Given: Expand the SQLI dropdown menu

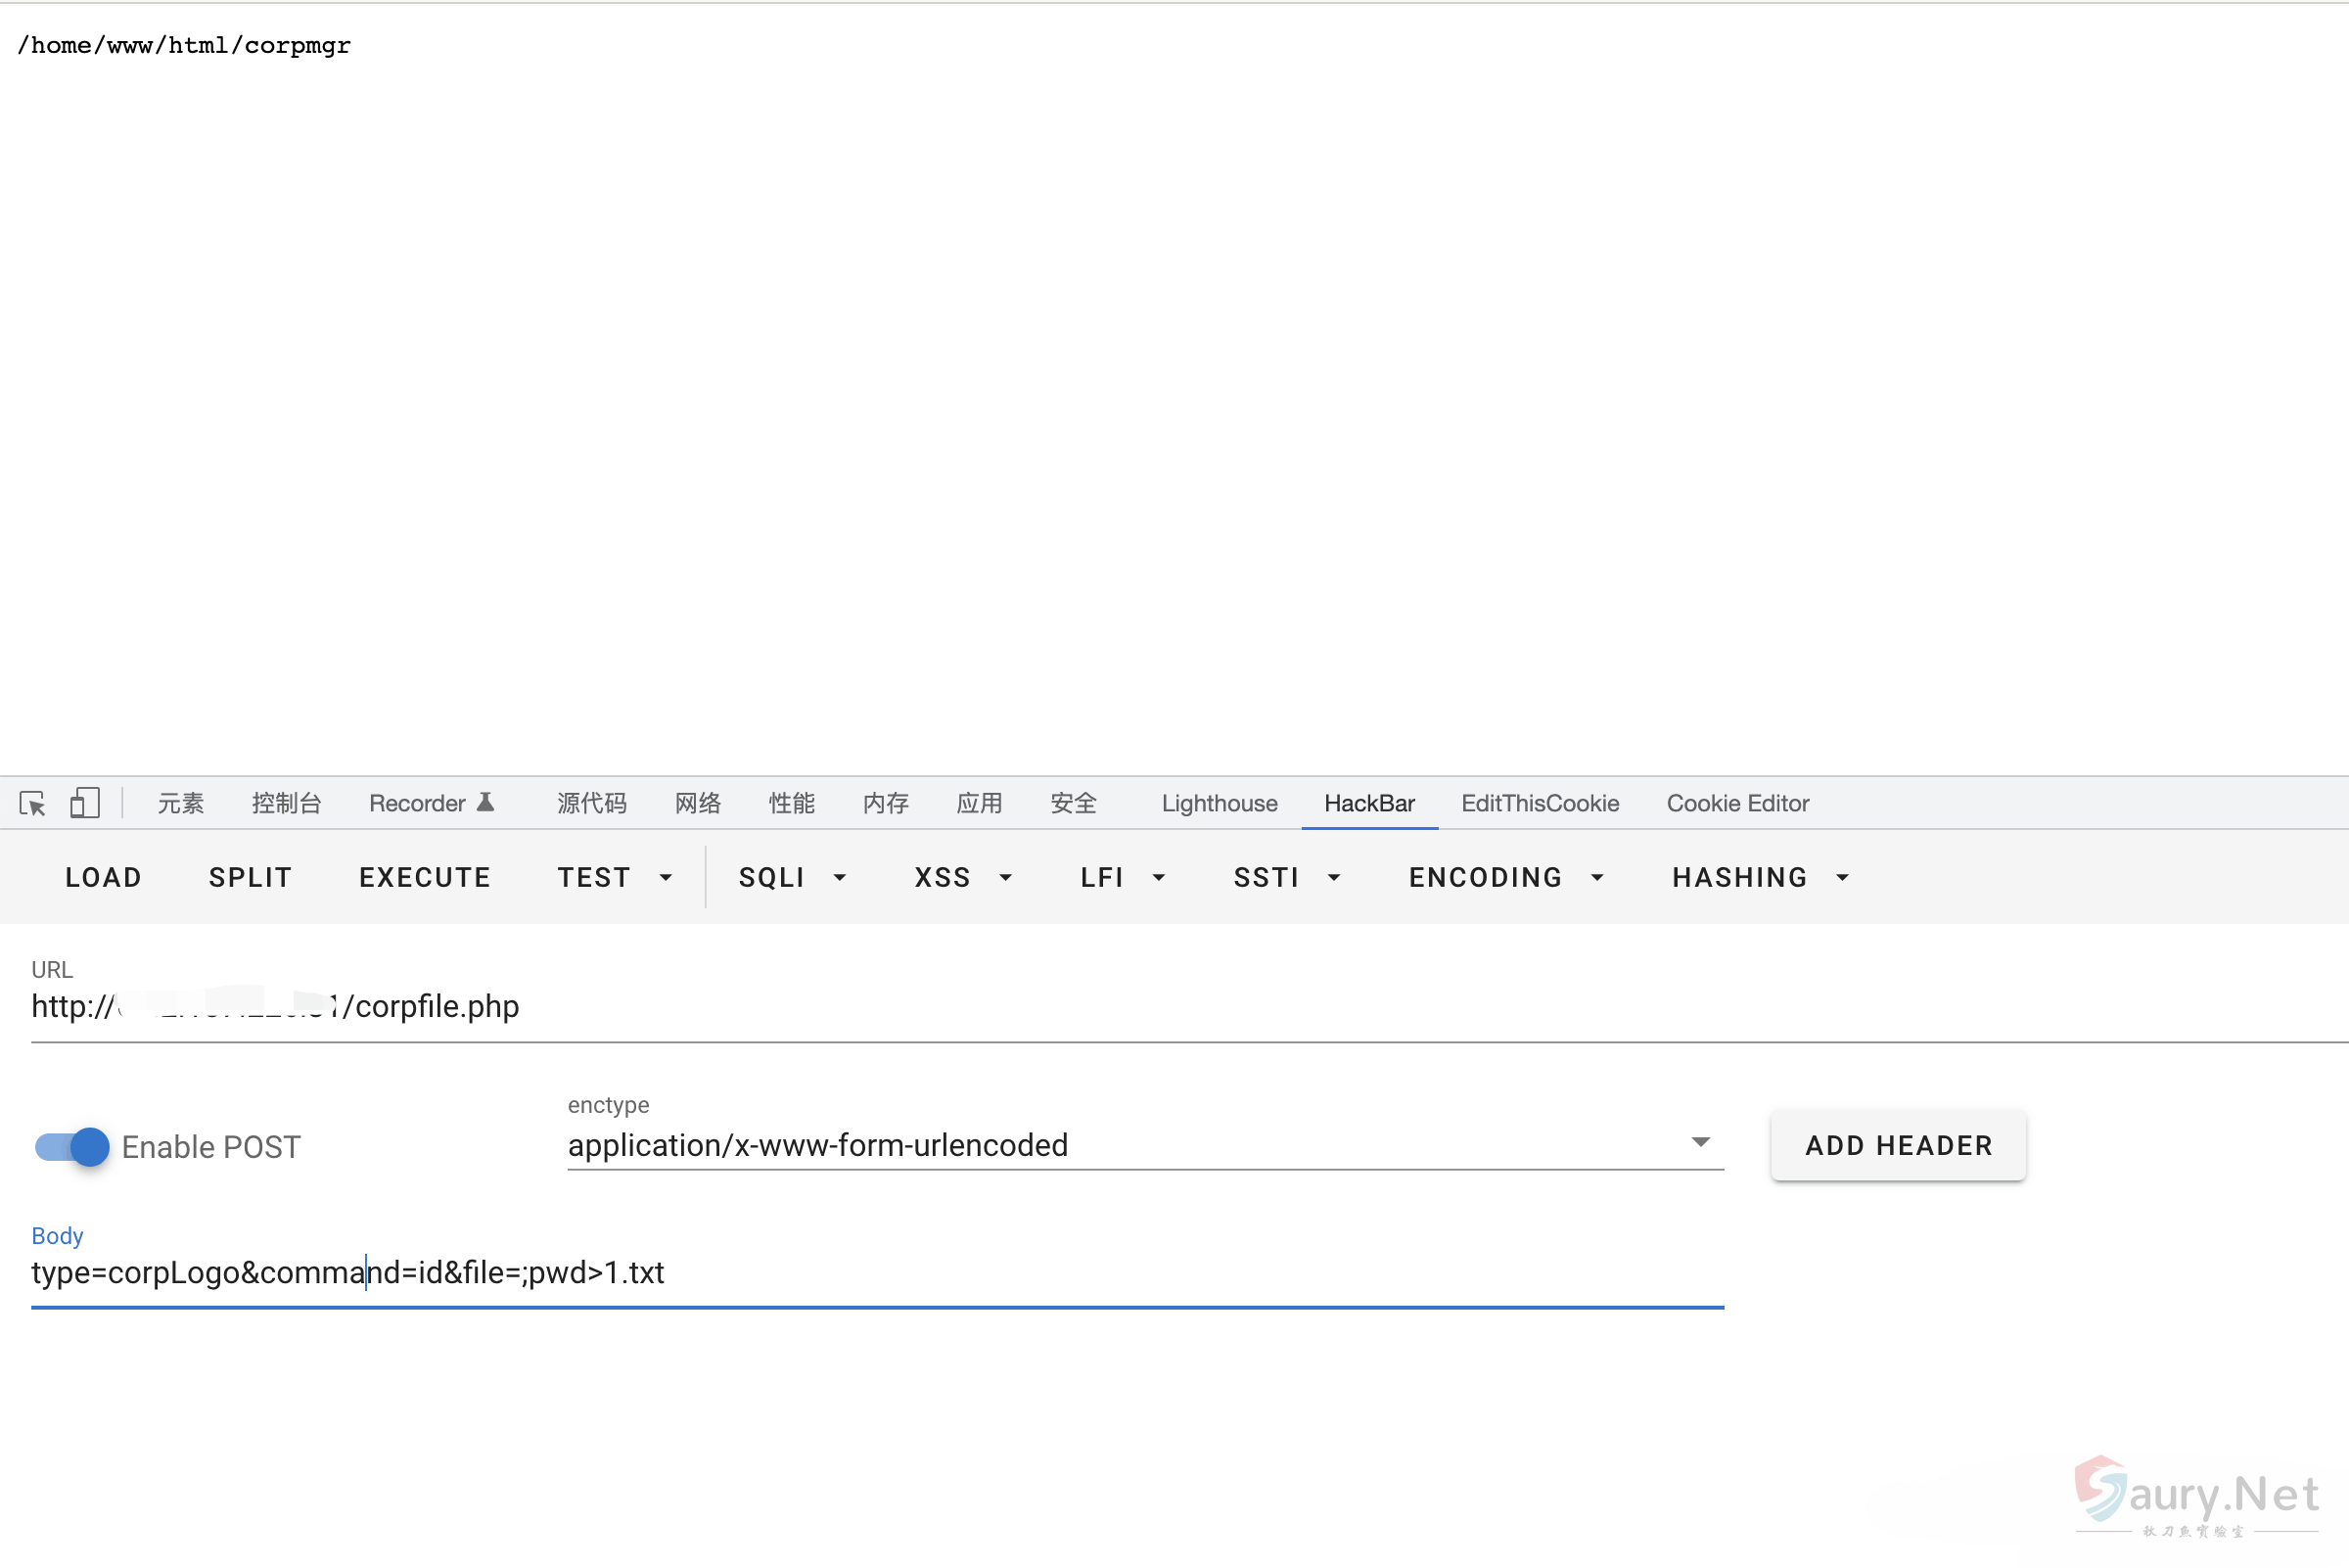Looking at the screenshot, I should tap(792, 877).
